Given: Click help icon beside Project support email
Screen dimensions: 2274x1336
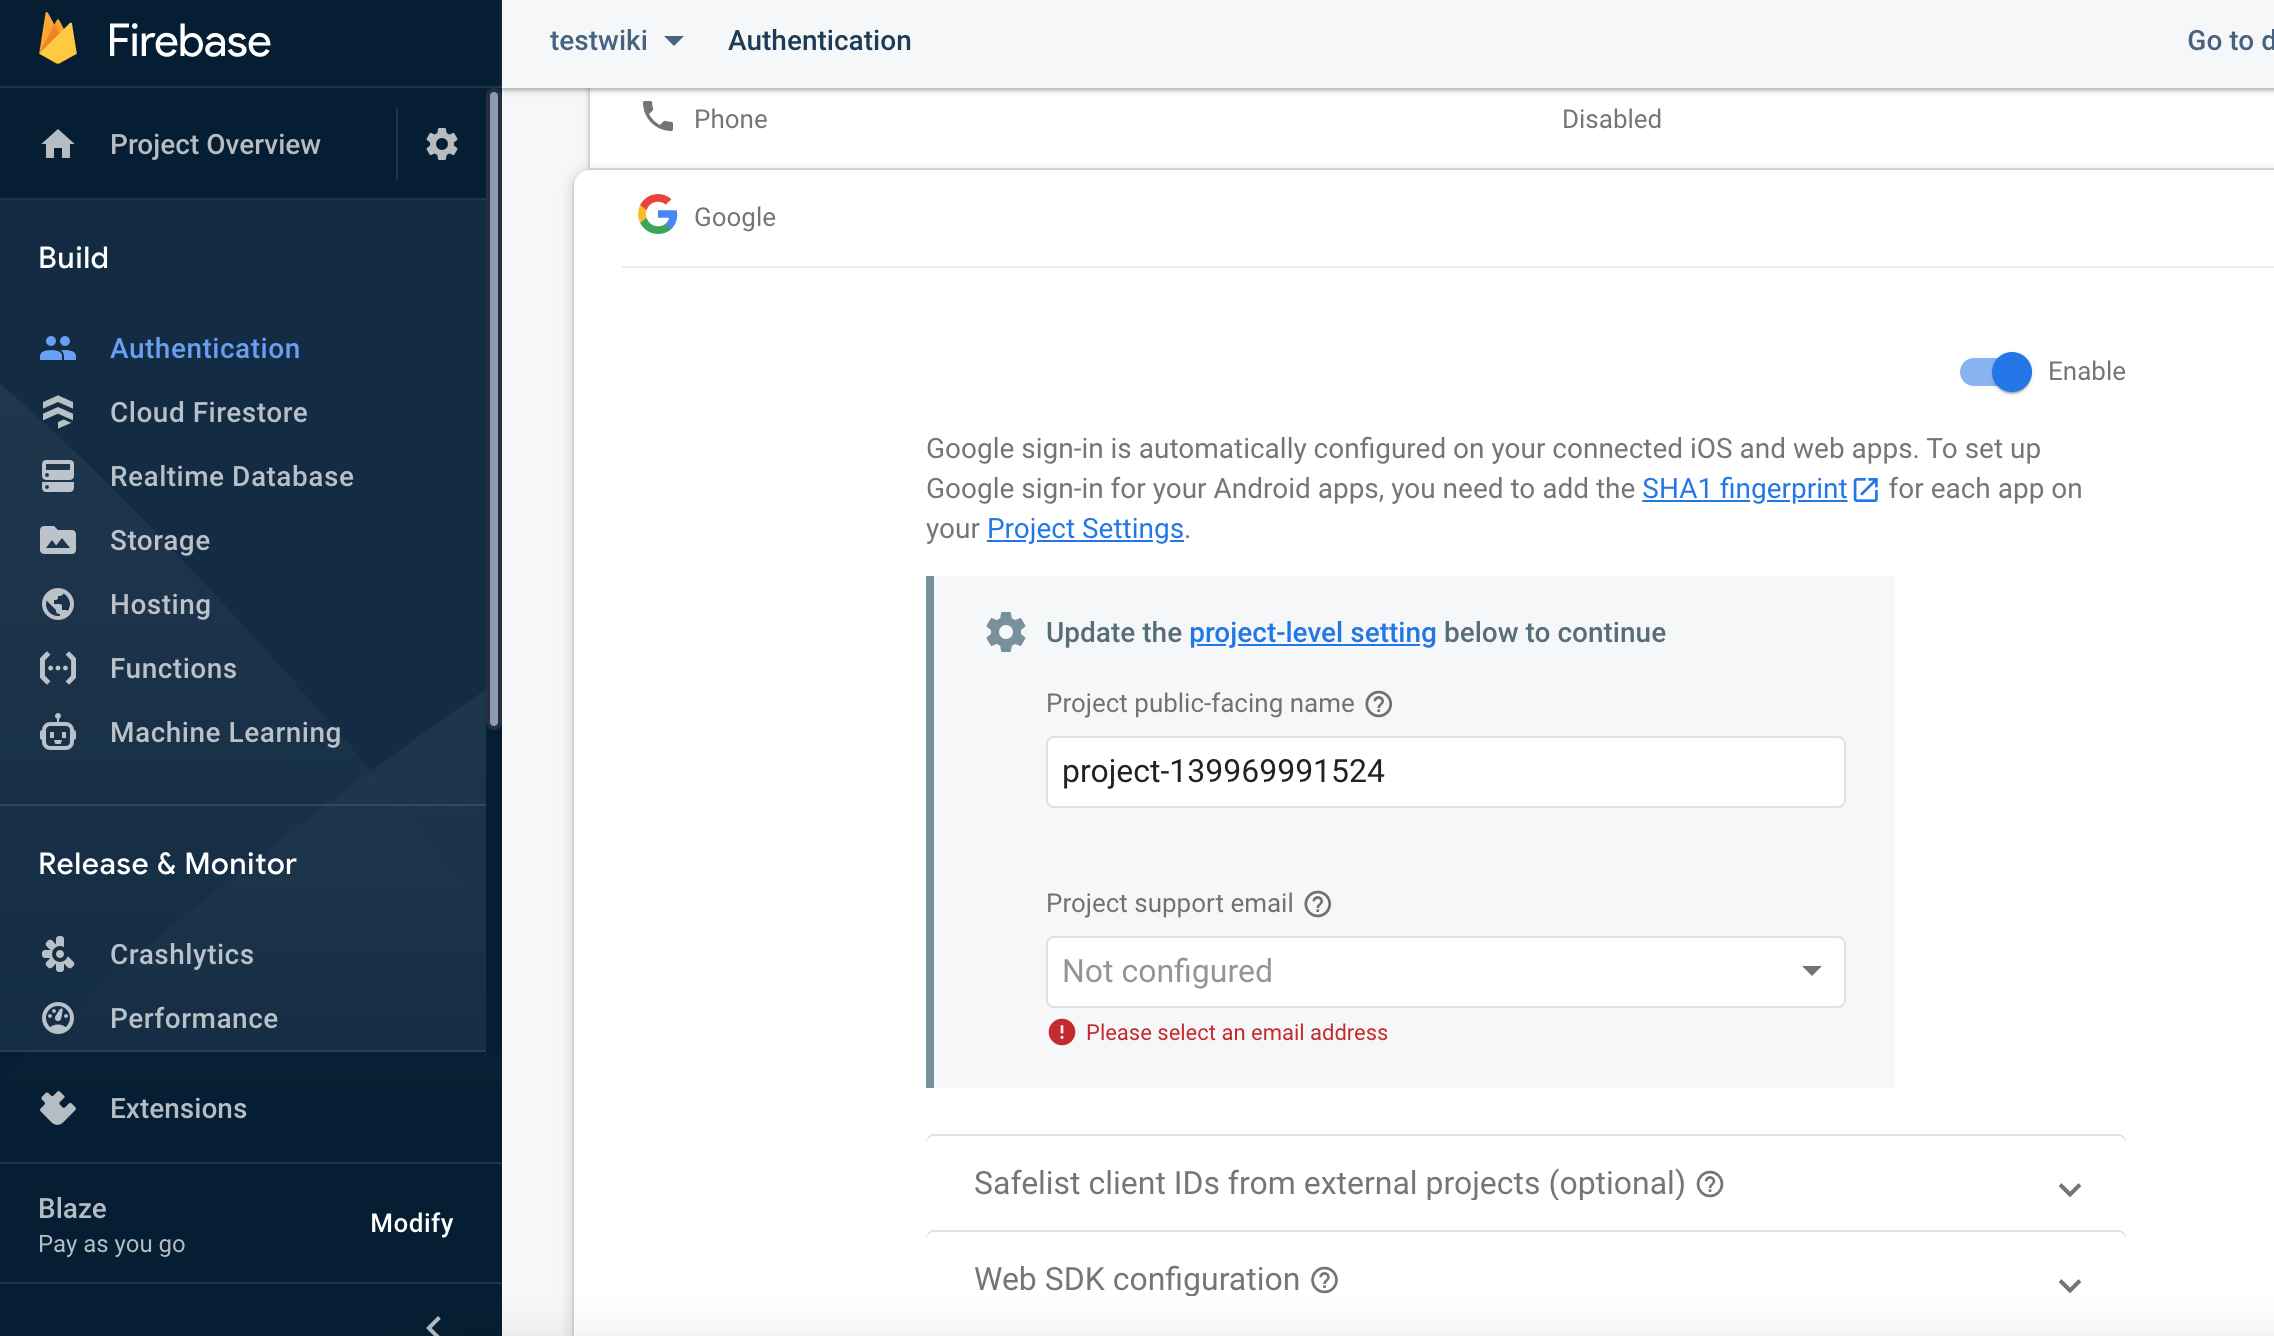Looking at the screenshot, I should click(1318, 904).
